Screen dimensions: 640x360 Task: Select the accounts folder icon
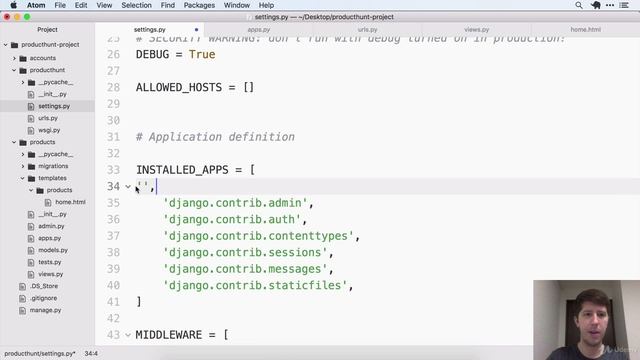(x=23, y=58)
